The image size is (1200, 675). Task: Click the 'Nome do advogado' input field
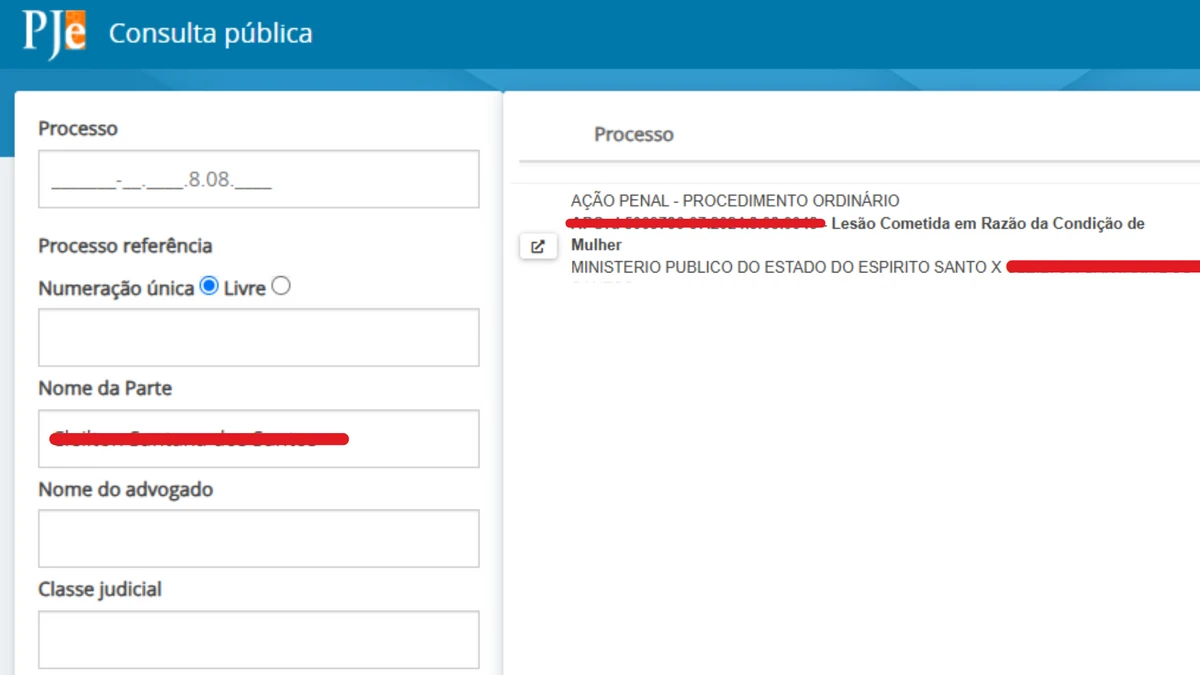pyautogui.click(x=258, y=538)
